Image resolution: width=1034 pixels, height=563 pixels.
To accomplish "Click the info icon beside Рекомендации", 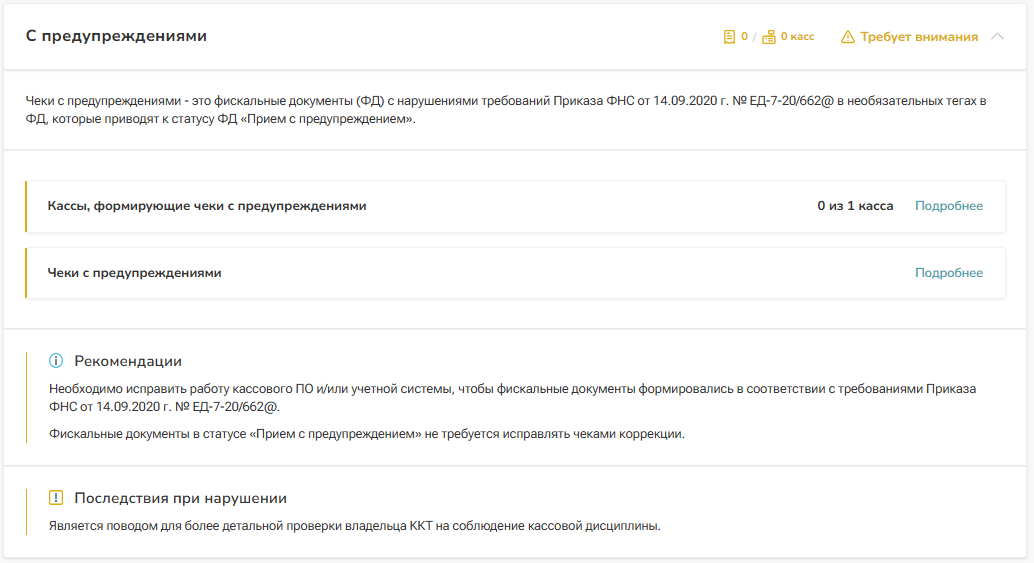I will 56,361.
